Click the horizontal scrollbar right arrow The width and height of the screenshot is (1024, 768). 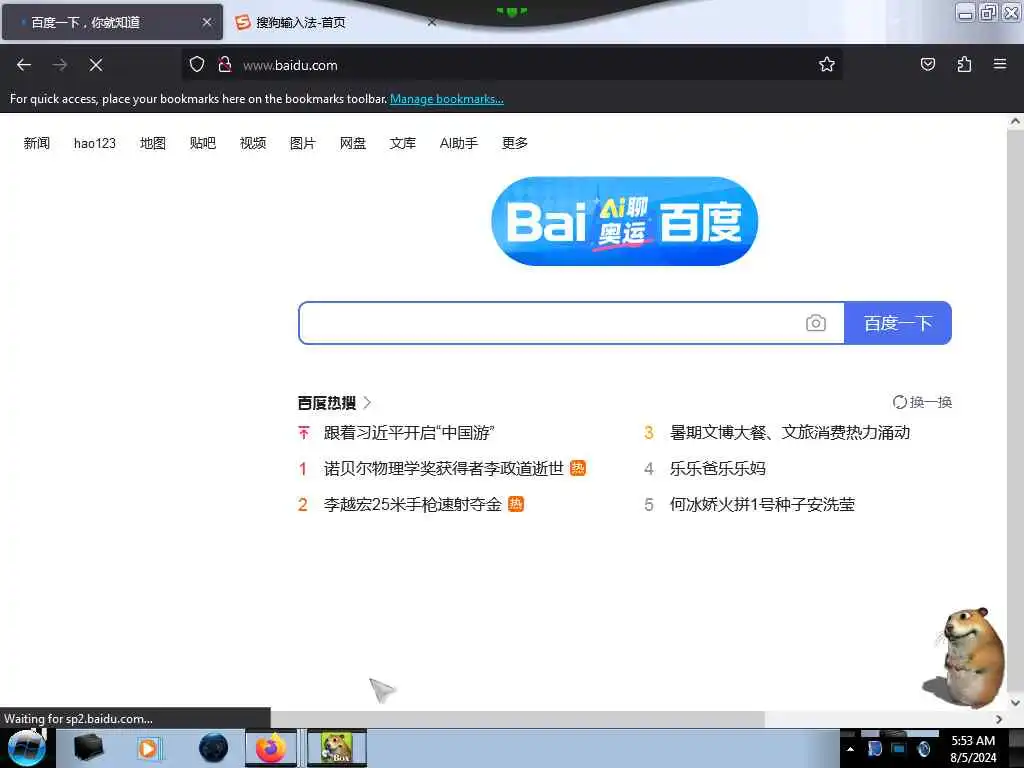[999, 718]
